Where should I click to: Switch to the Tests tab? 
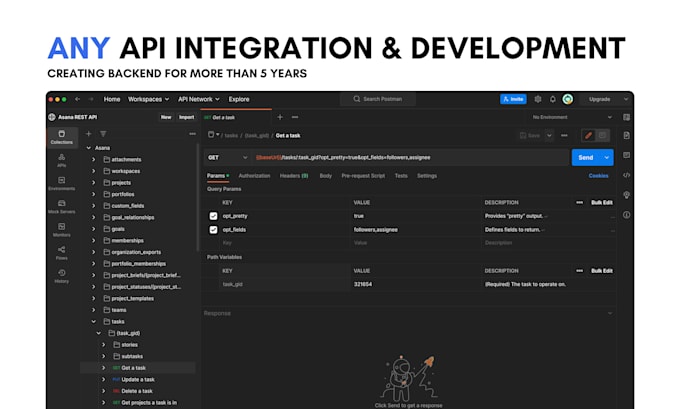tap(401, 176)
